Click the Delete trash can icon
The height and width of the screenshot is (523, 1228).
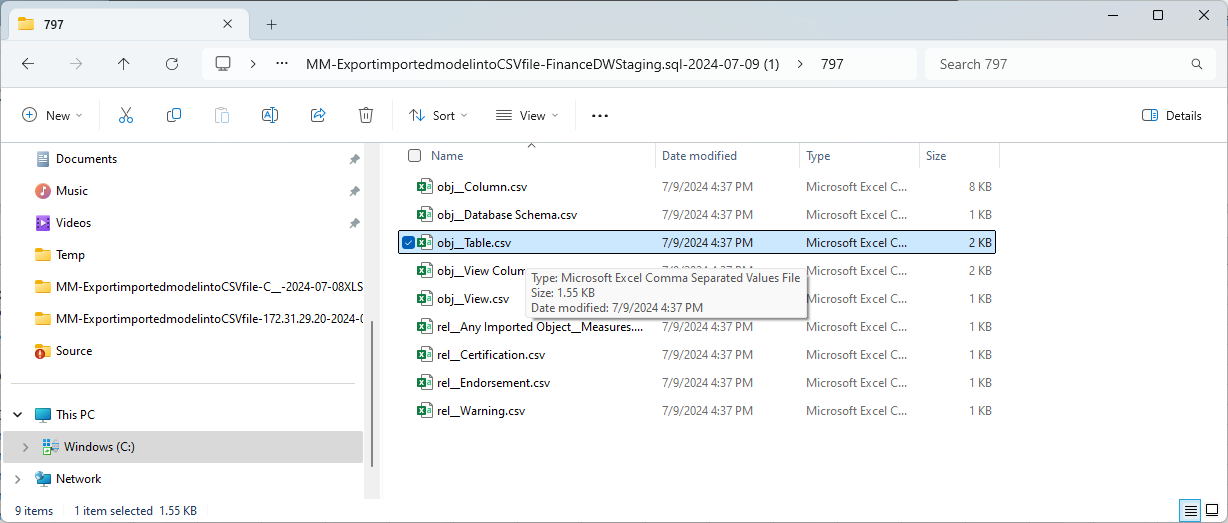click(366, 115)
